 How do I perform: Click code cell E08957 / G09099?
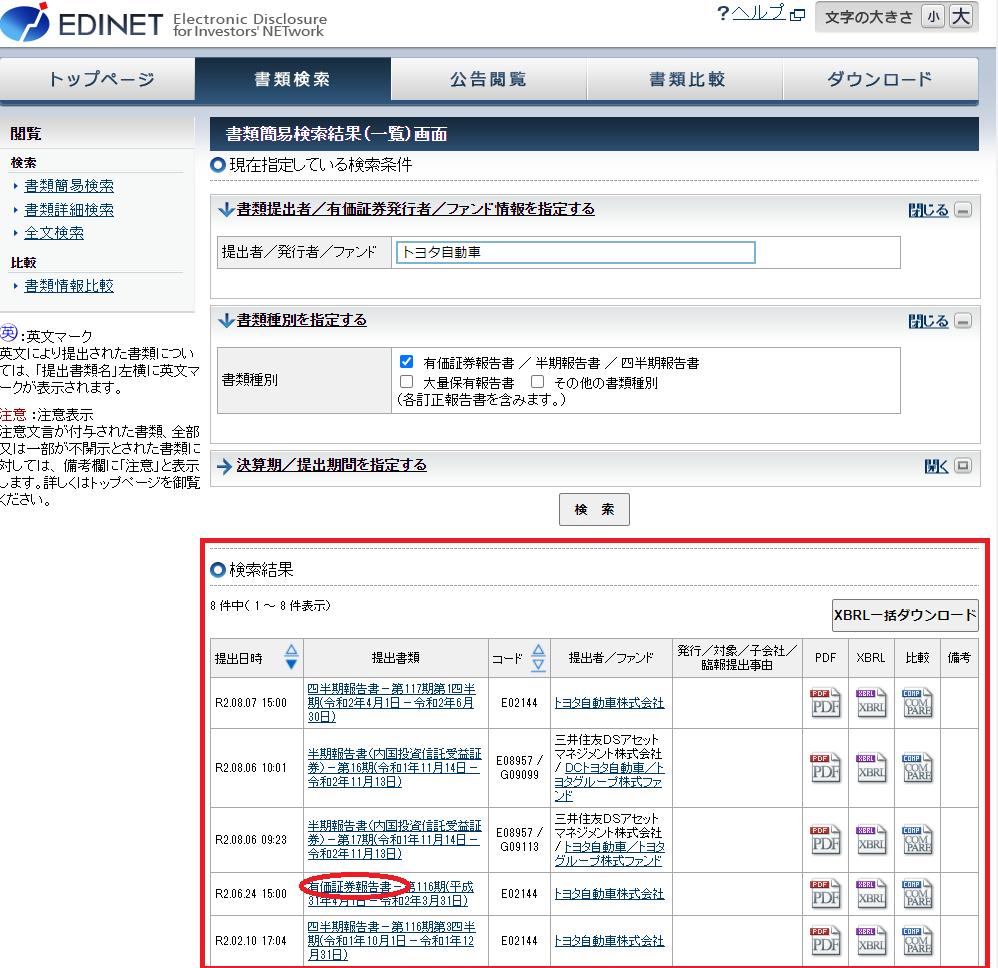(519, 768)
